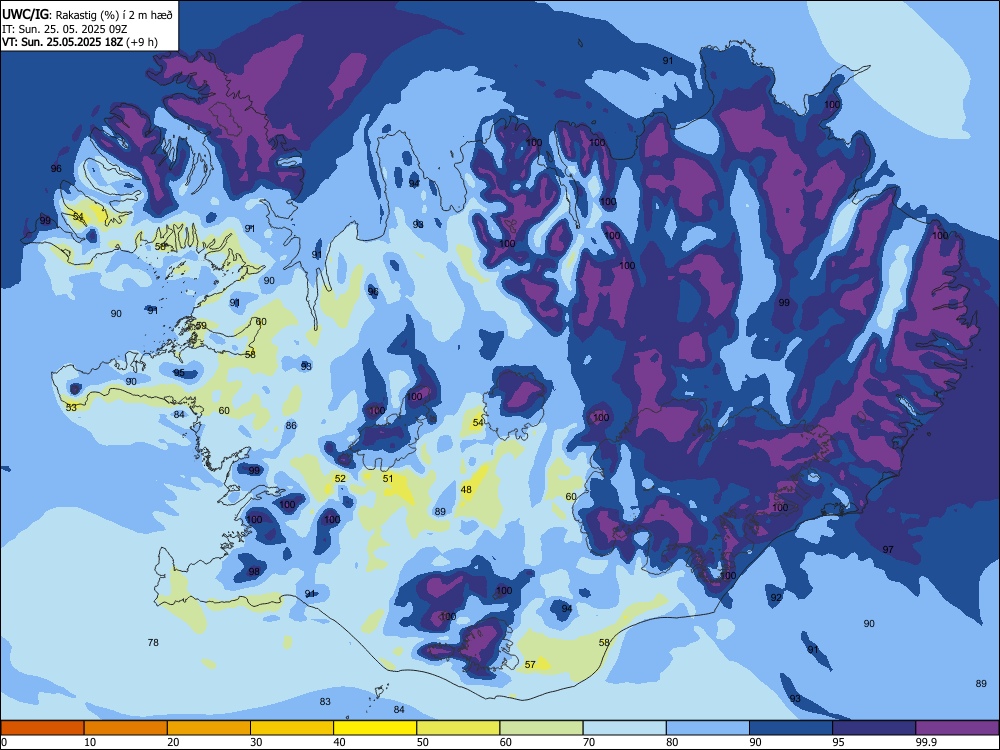Click the 'VT: Sun. 25.05.2025 18Z (+9 h)' line
The width and height of the screenshot is (1000, 750).
[80, 42]
